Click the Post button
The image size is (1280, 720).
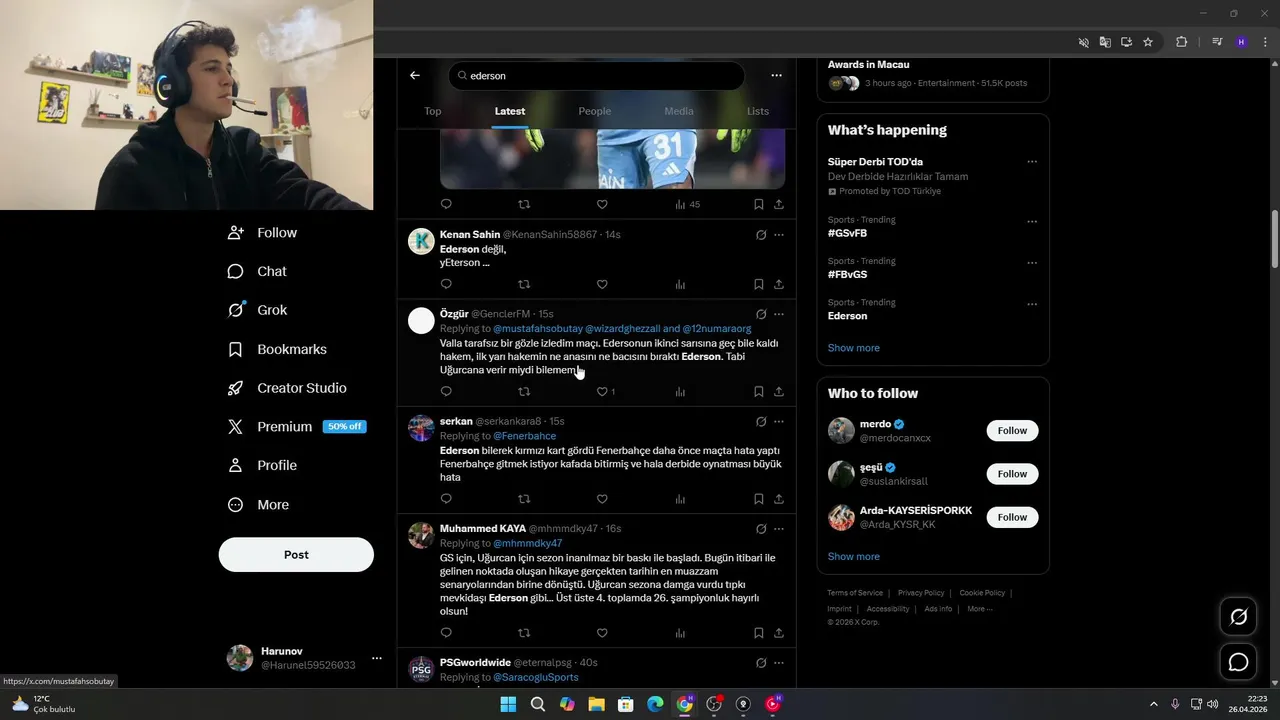pos(296,554)
